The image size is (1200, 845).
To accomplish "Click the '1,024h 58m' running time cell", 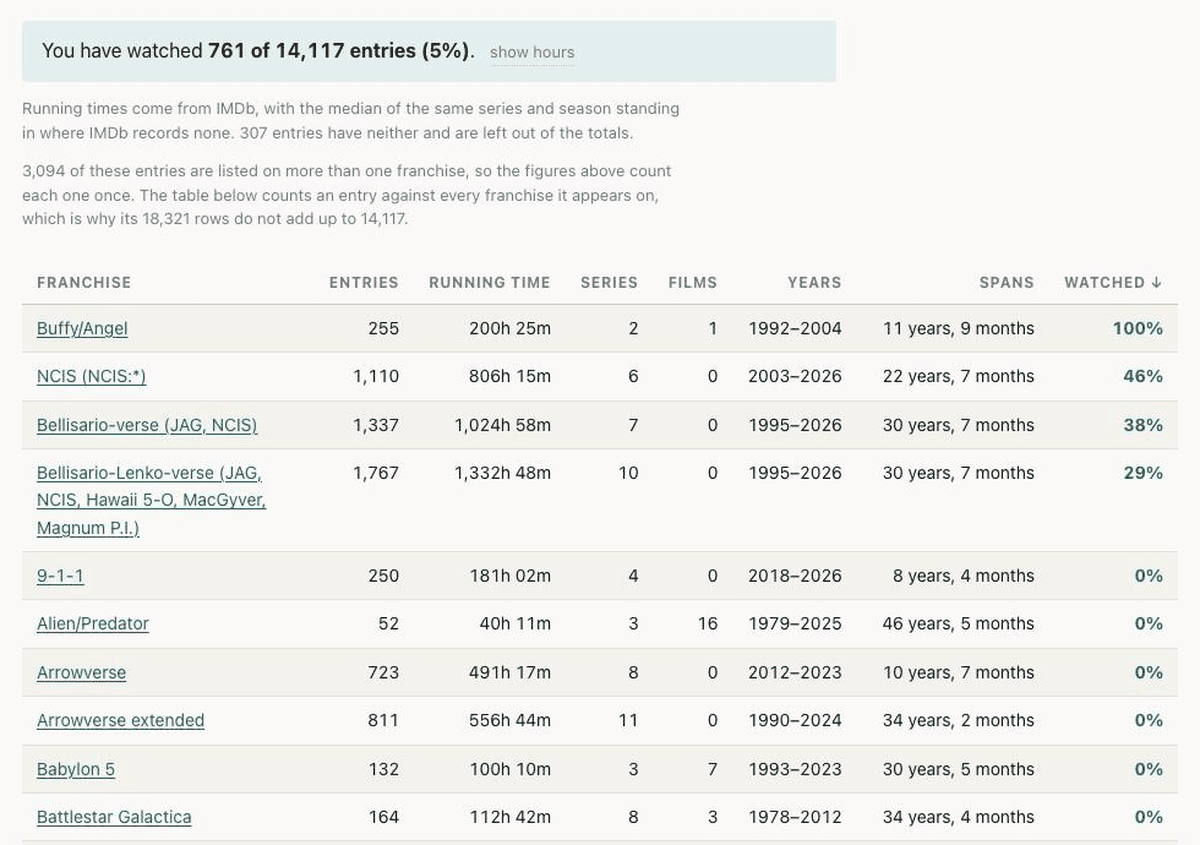I will coord(503,425).
